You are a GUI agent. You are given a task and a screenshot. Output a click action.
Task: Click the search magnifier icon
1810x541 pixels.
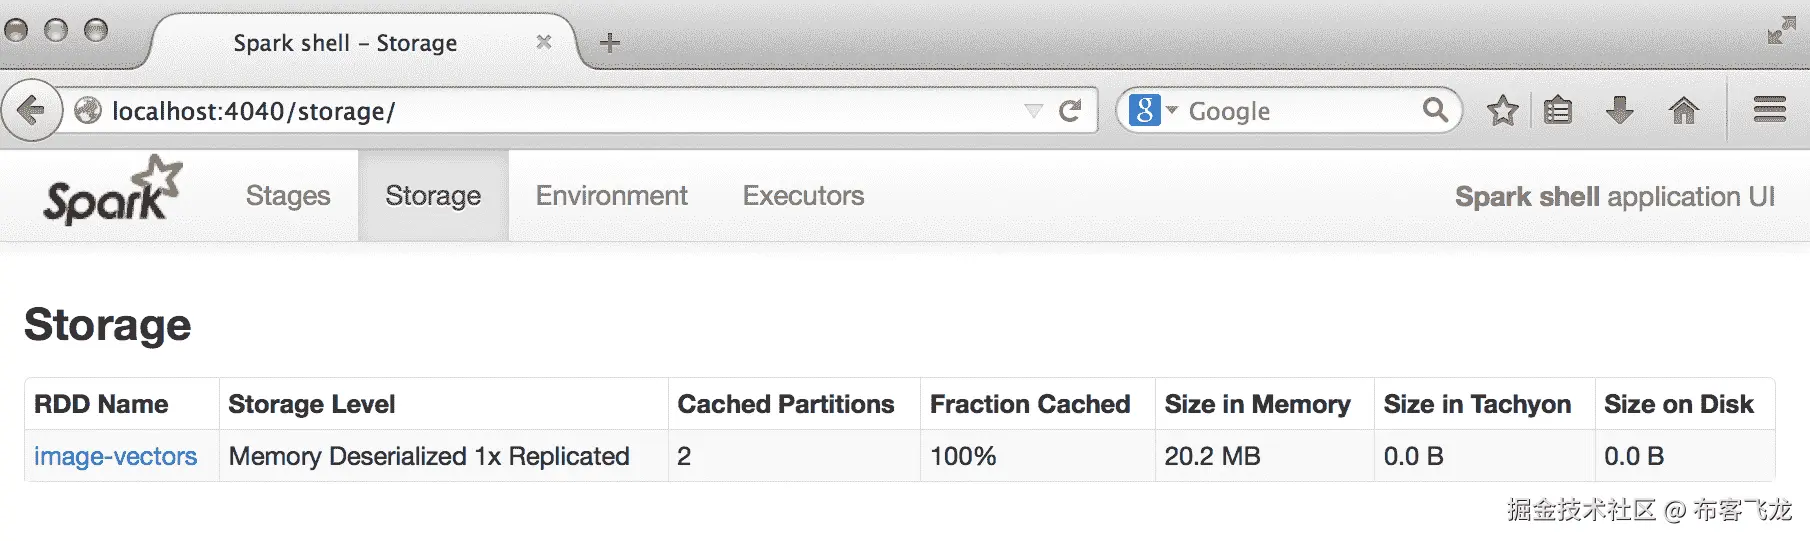pos(1435,110)
